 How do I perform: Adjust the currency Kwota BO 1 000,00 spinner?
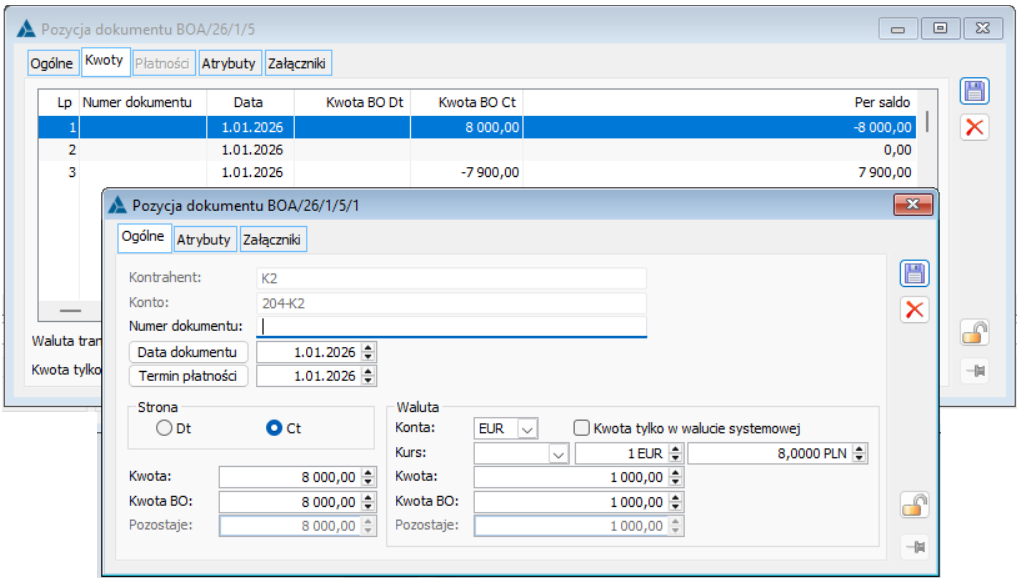[676, 502]
